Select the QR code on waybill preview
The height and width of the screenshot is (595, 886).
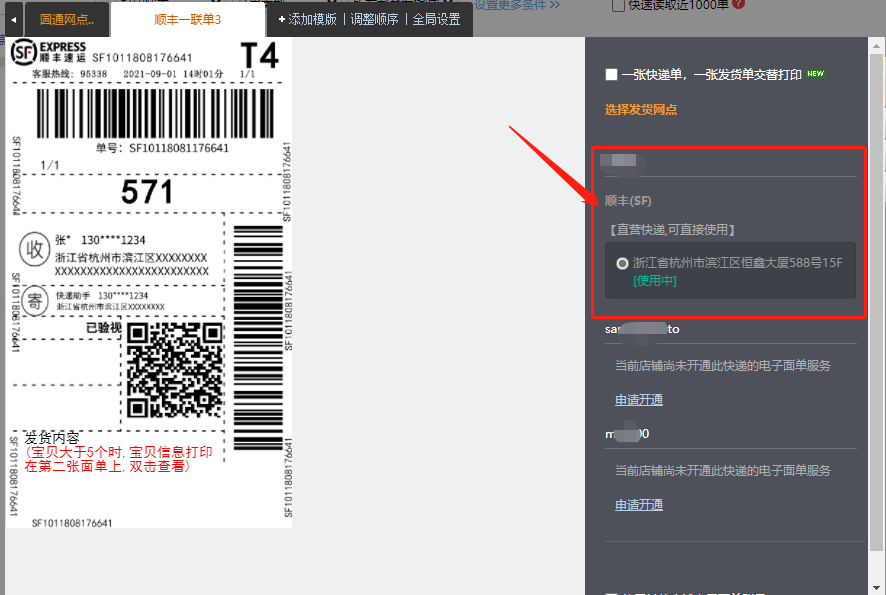tap(173, 371)
